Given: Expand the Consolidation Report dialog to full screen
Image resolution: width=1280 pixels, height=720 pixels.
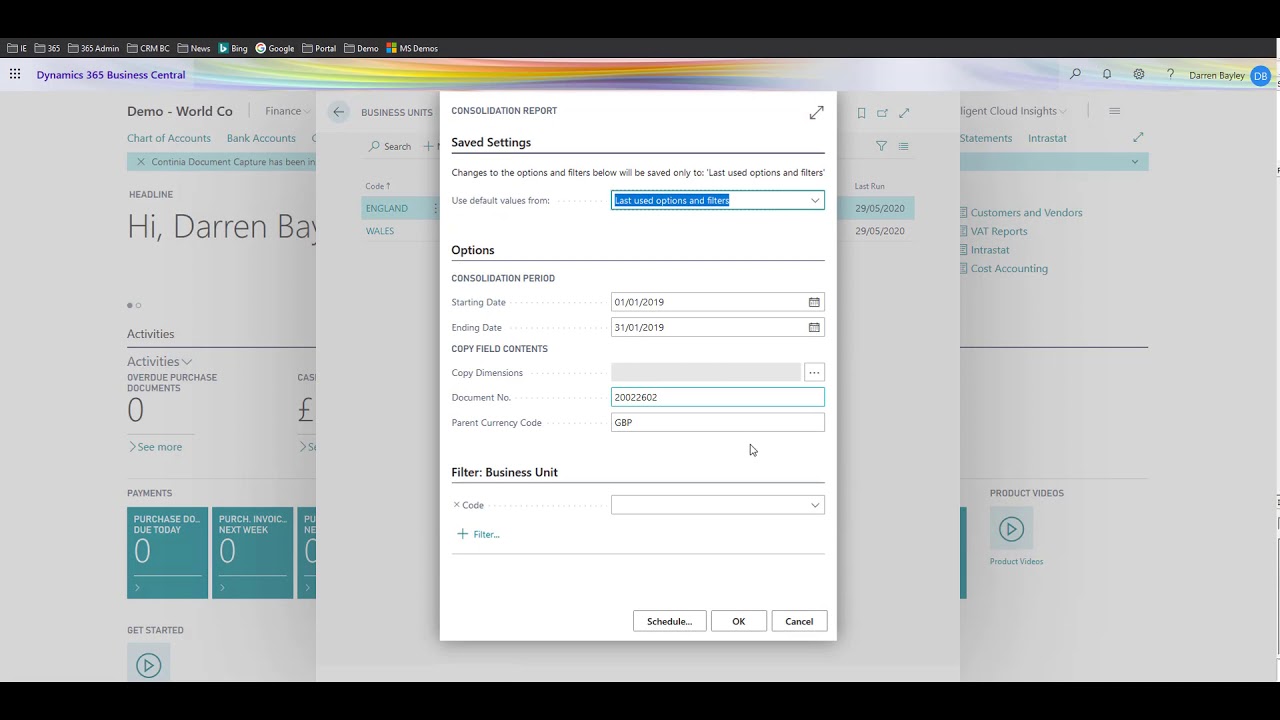Looking at the screenshot, I should [x=816, y=113].
